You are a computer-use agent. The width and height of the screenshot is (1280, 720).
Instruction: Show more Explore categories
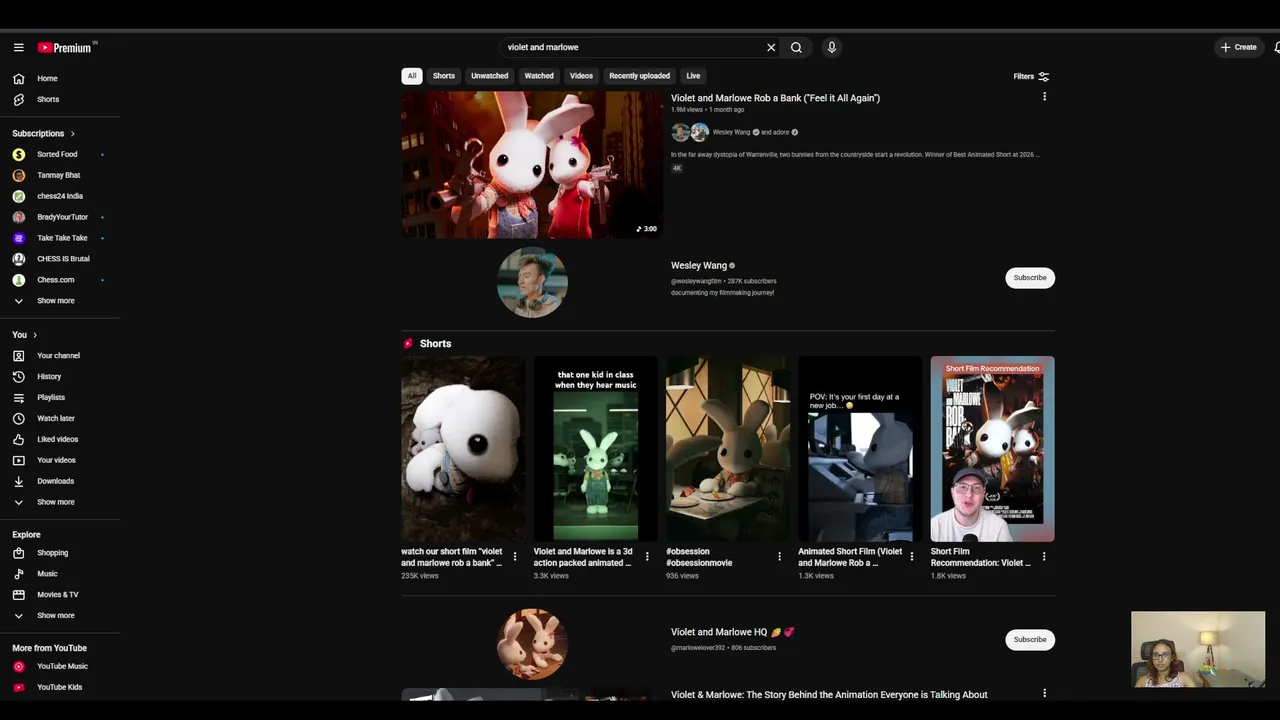pyautogui.click(x=60, y=616)
